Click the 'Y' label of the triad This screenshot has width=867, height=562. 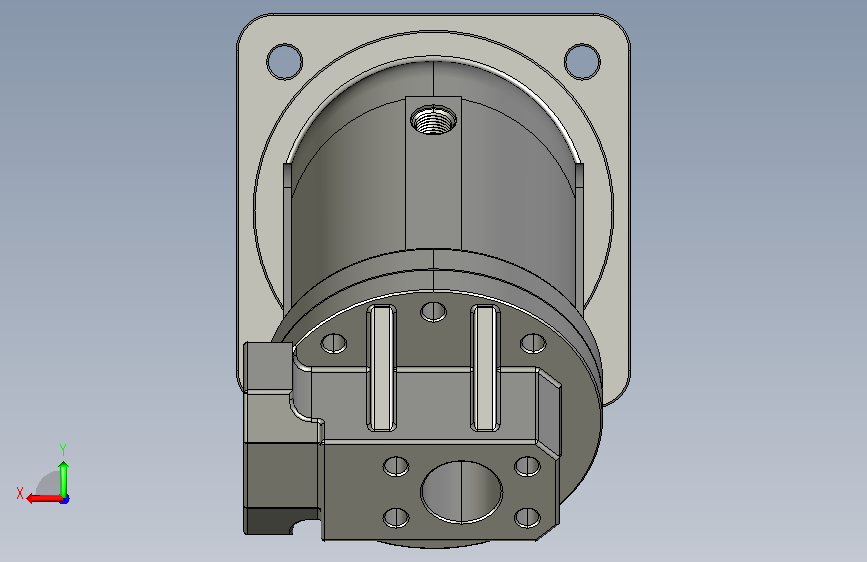[x=63, y=450]
